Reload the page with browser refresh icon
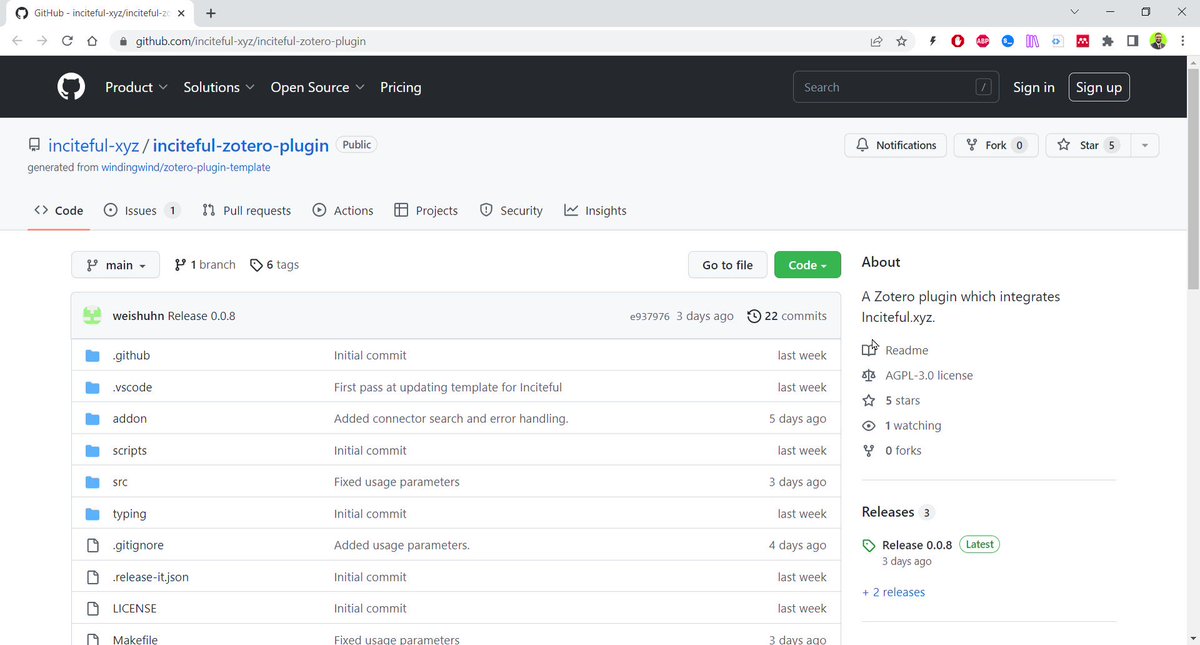Viewport: 1200px width, 645px height. 67,41
